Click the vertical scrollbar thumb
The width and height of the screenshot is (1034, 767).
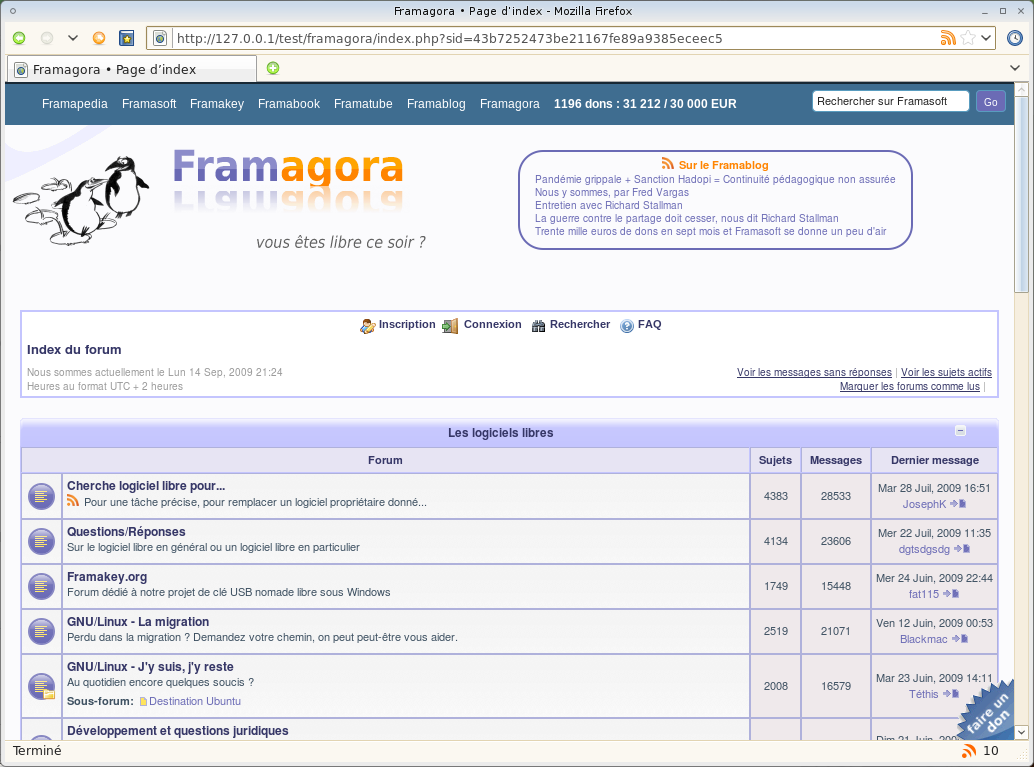pos(1021,194)
